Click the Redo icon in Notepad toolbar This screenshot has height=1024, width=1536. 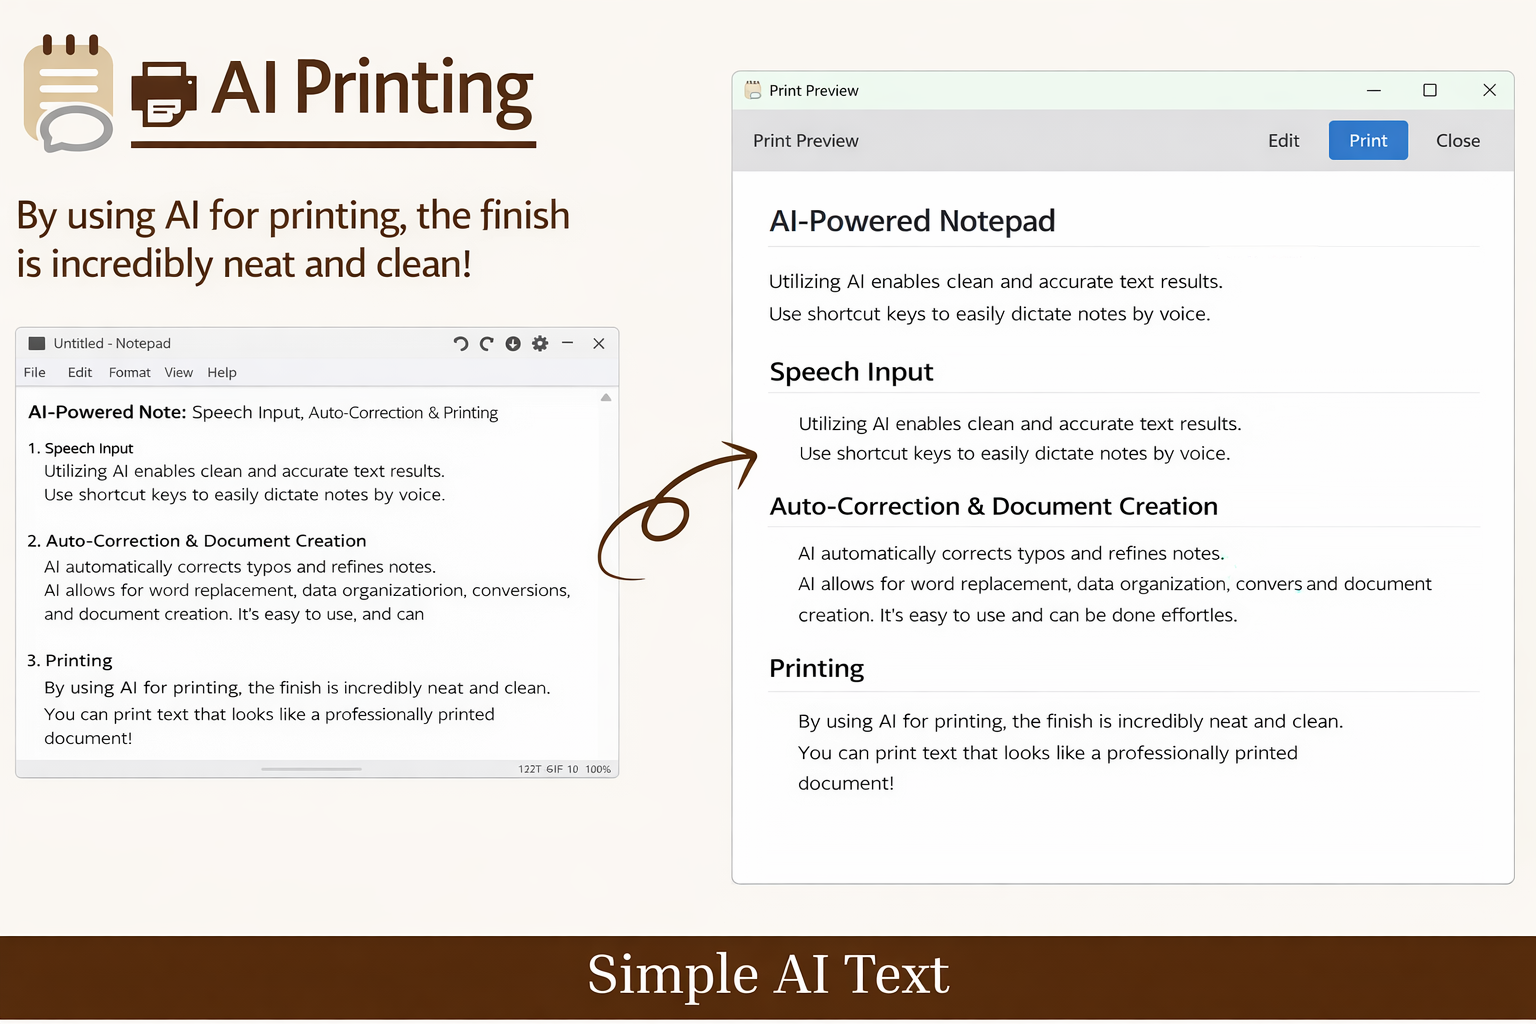pos(487,343)
